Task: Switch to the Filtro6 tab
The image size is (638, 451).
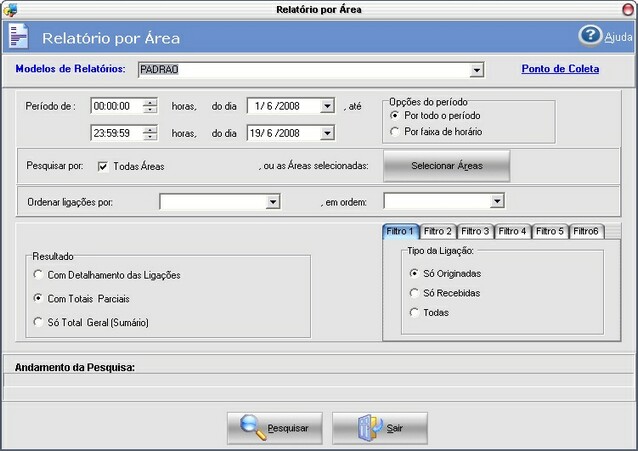Action: (586, 231)
